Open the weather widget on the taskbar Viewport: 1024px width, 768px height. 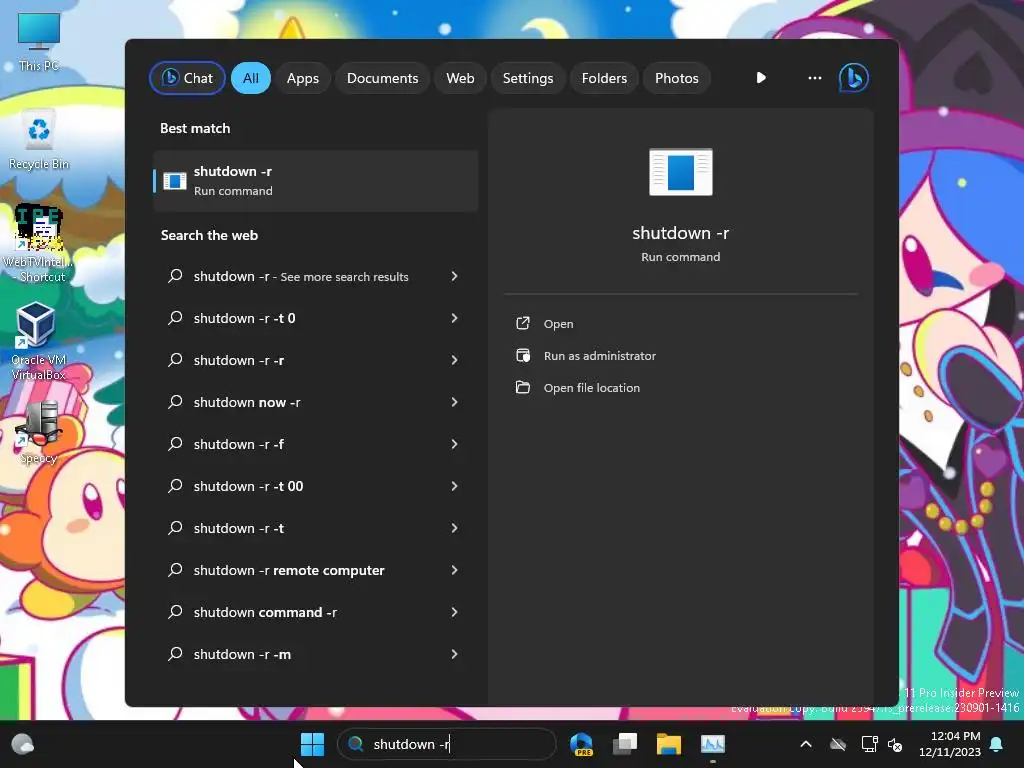(x=23, y=744)
